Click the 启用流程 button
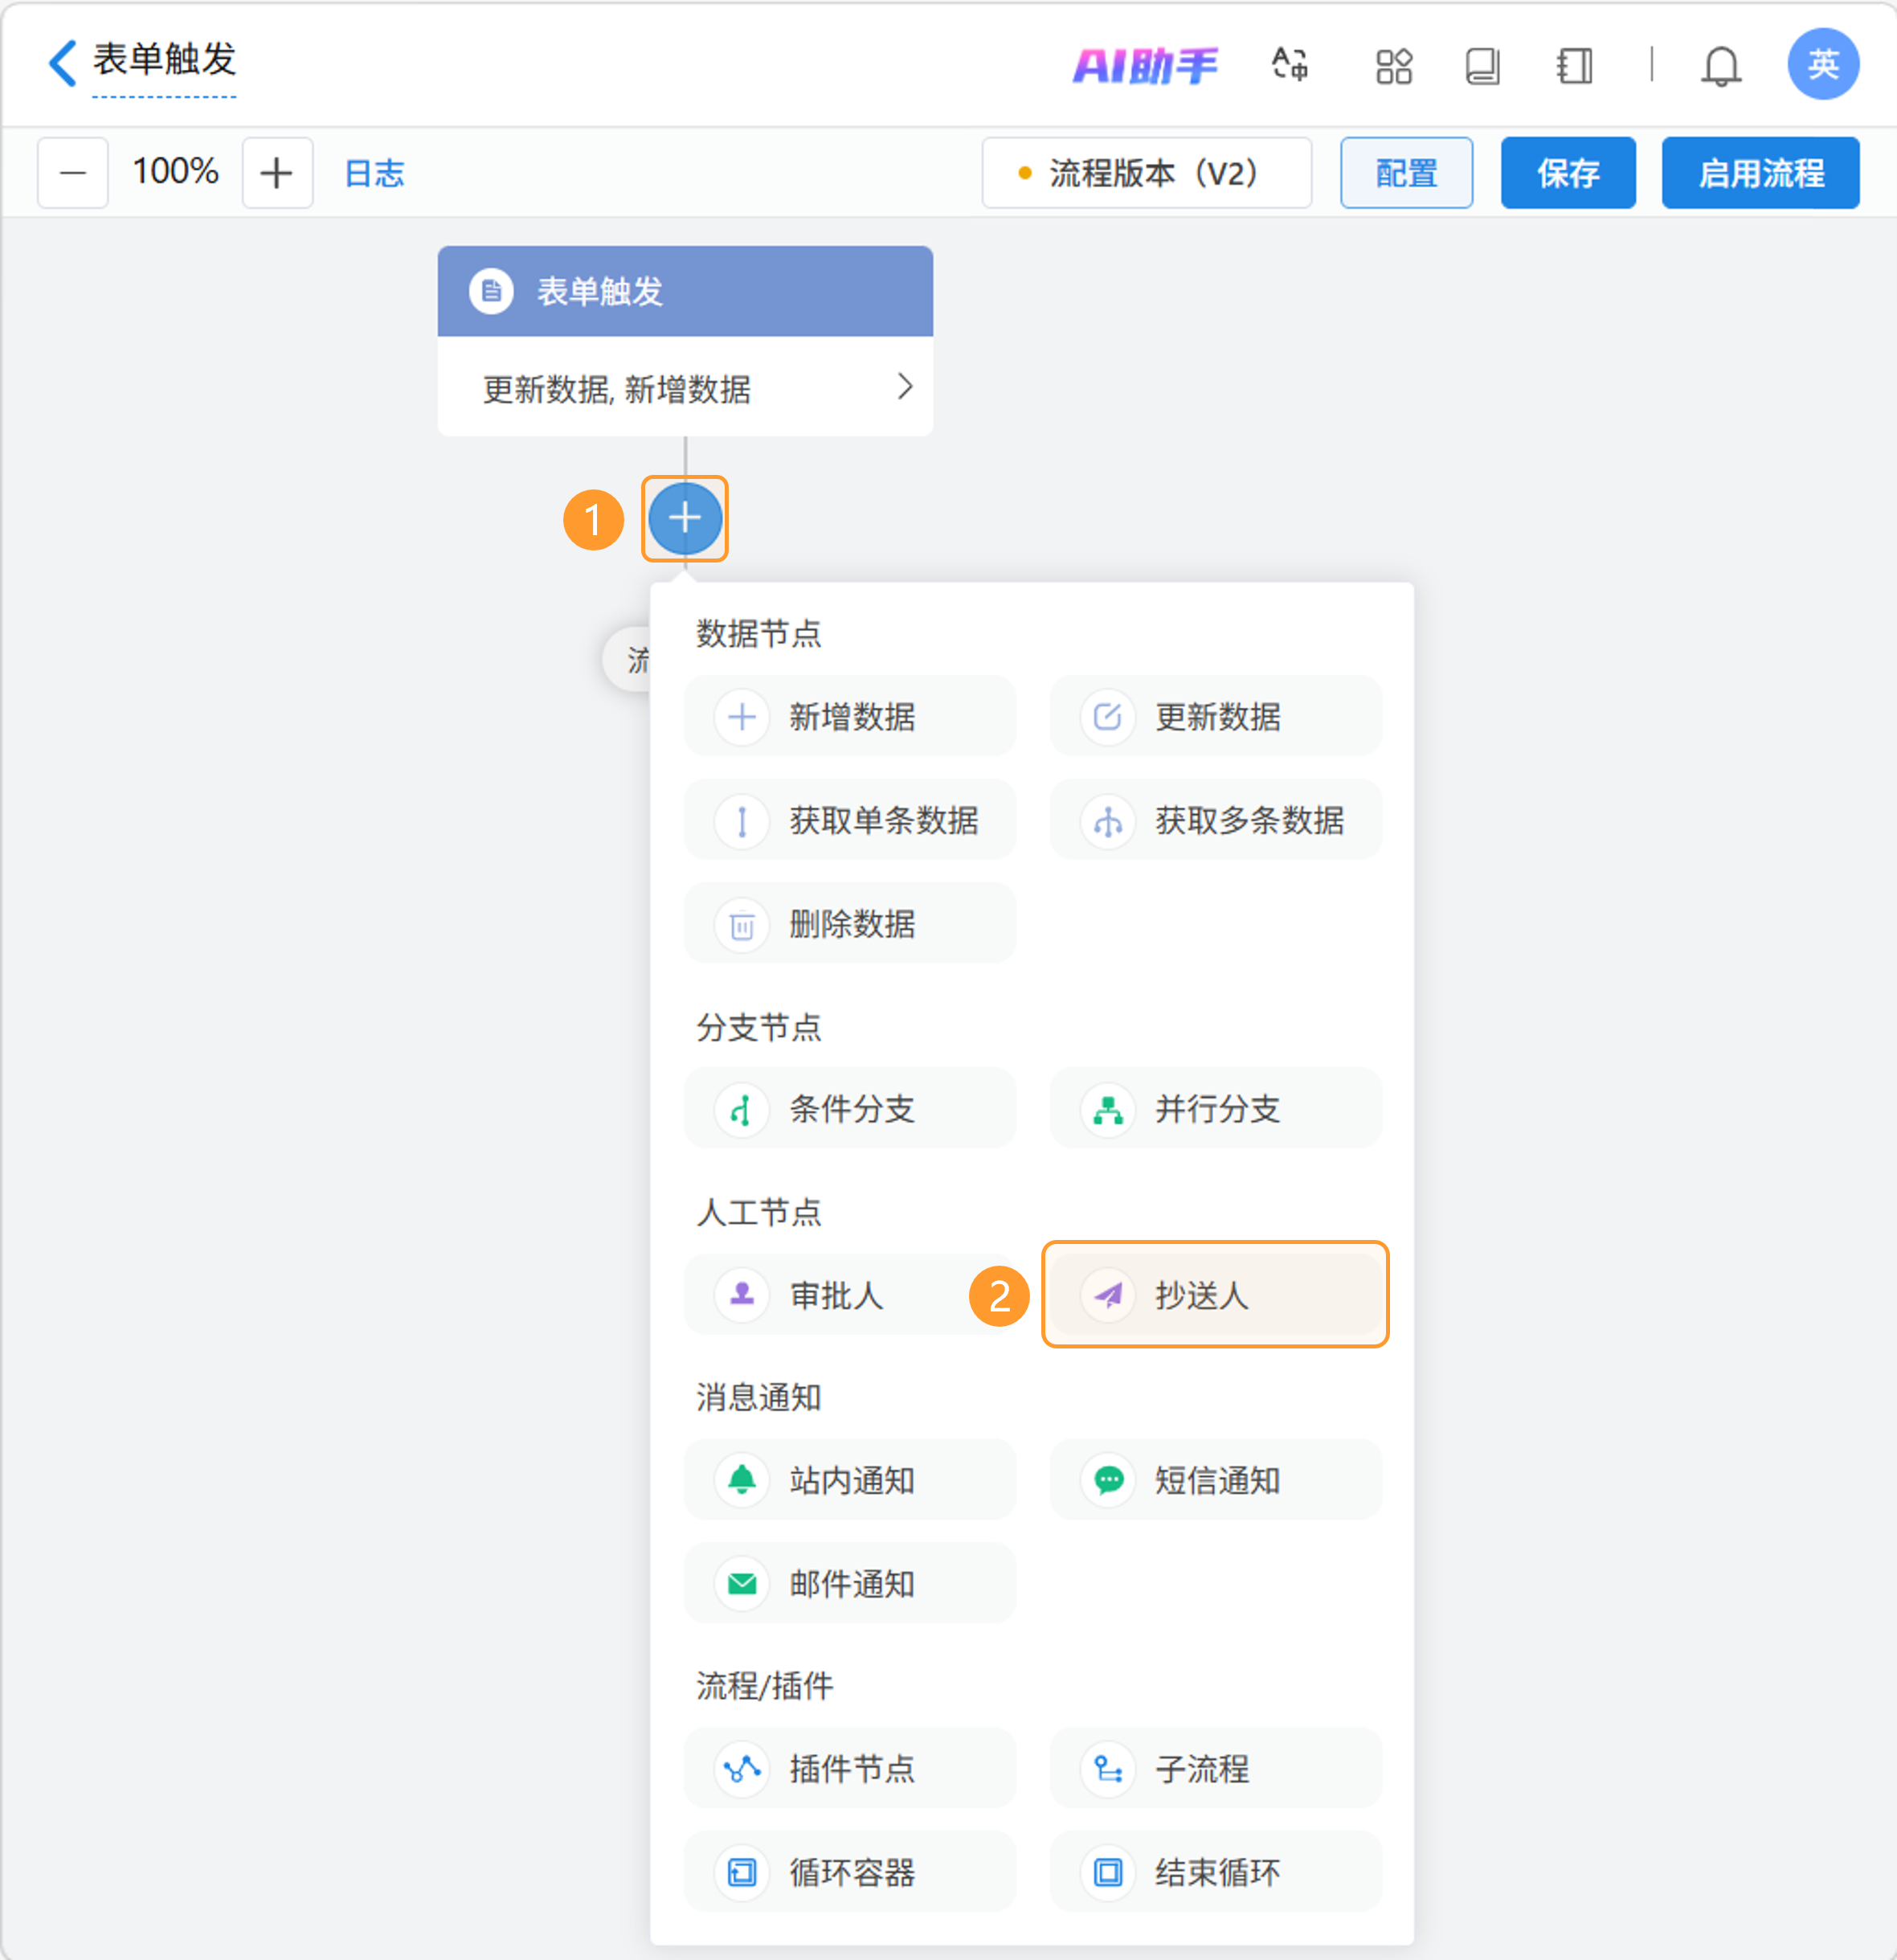Image resolution: width=1897 pixels, height=1960 pixels. (1760, 173)
